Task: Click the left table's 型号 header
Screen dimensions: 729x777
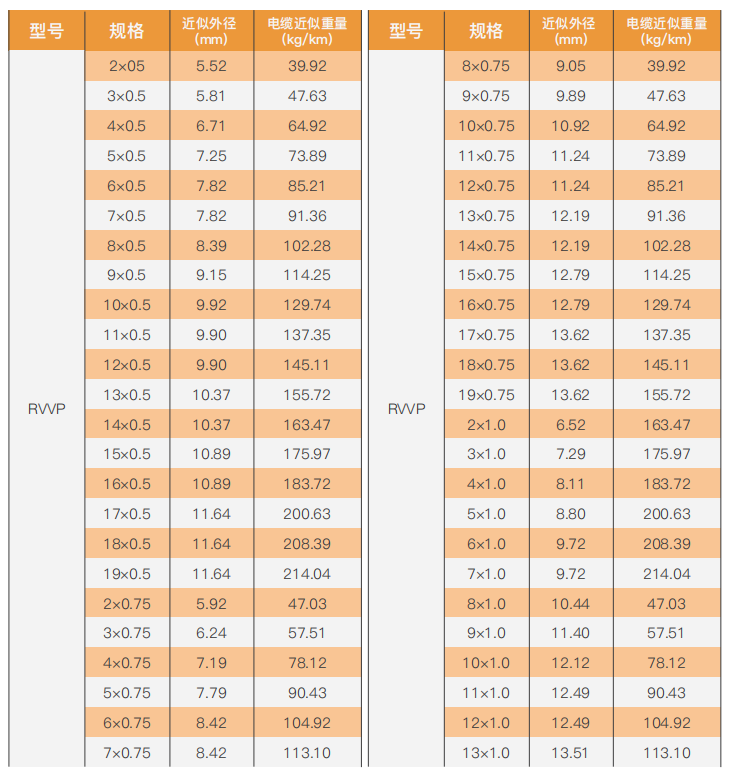Action: point(47,31)
